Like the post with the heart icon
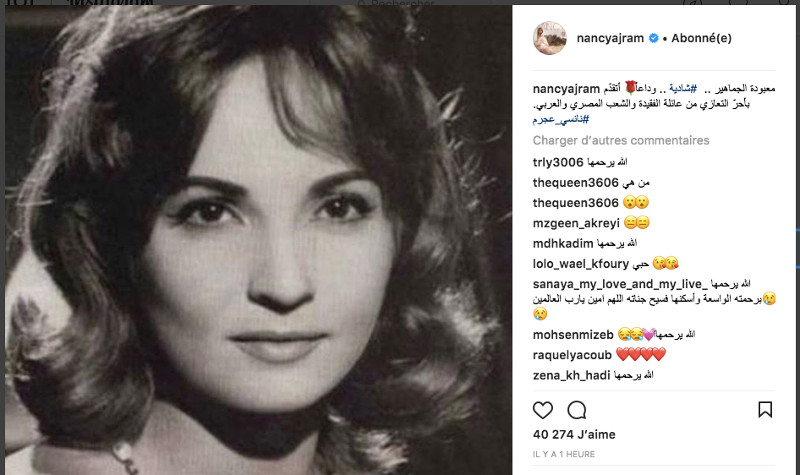 543,410
